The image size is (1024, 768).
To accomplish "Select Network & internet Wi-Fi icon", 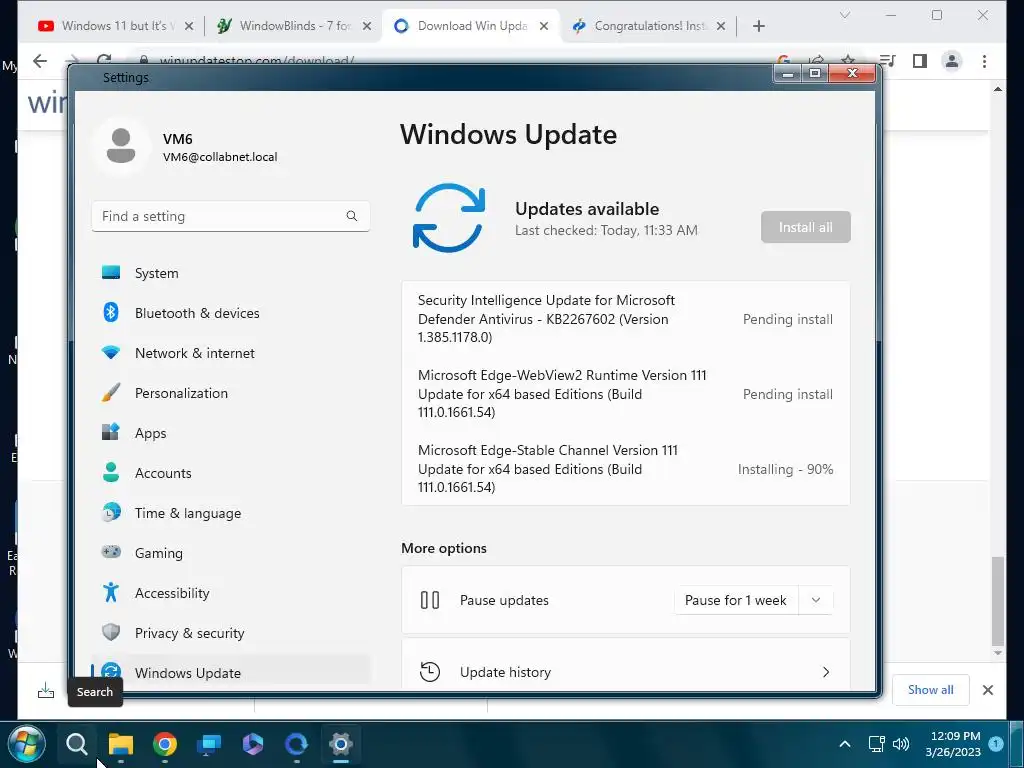I will [x=111, y=353].
